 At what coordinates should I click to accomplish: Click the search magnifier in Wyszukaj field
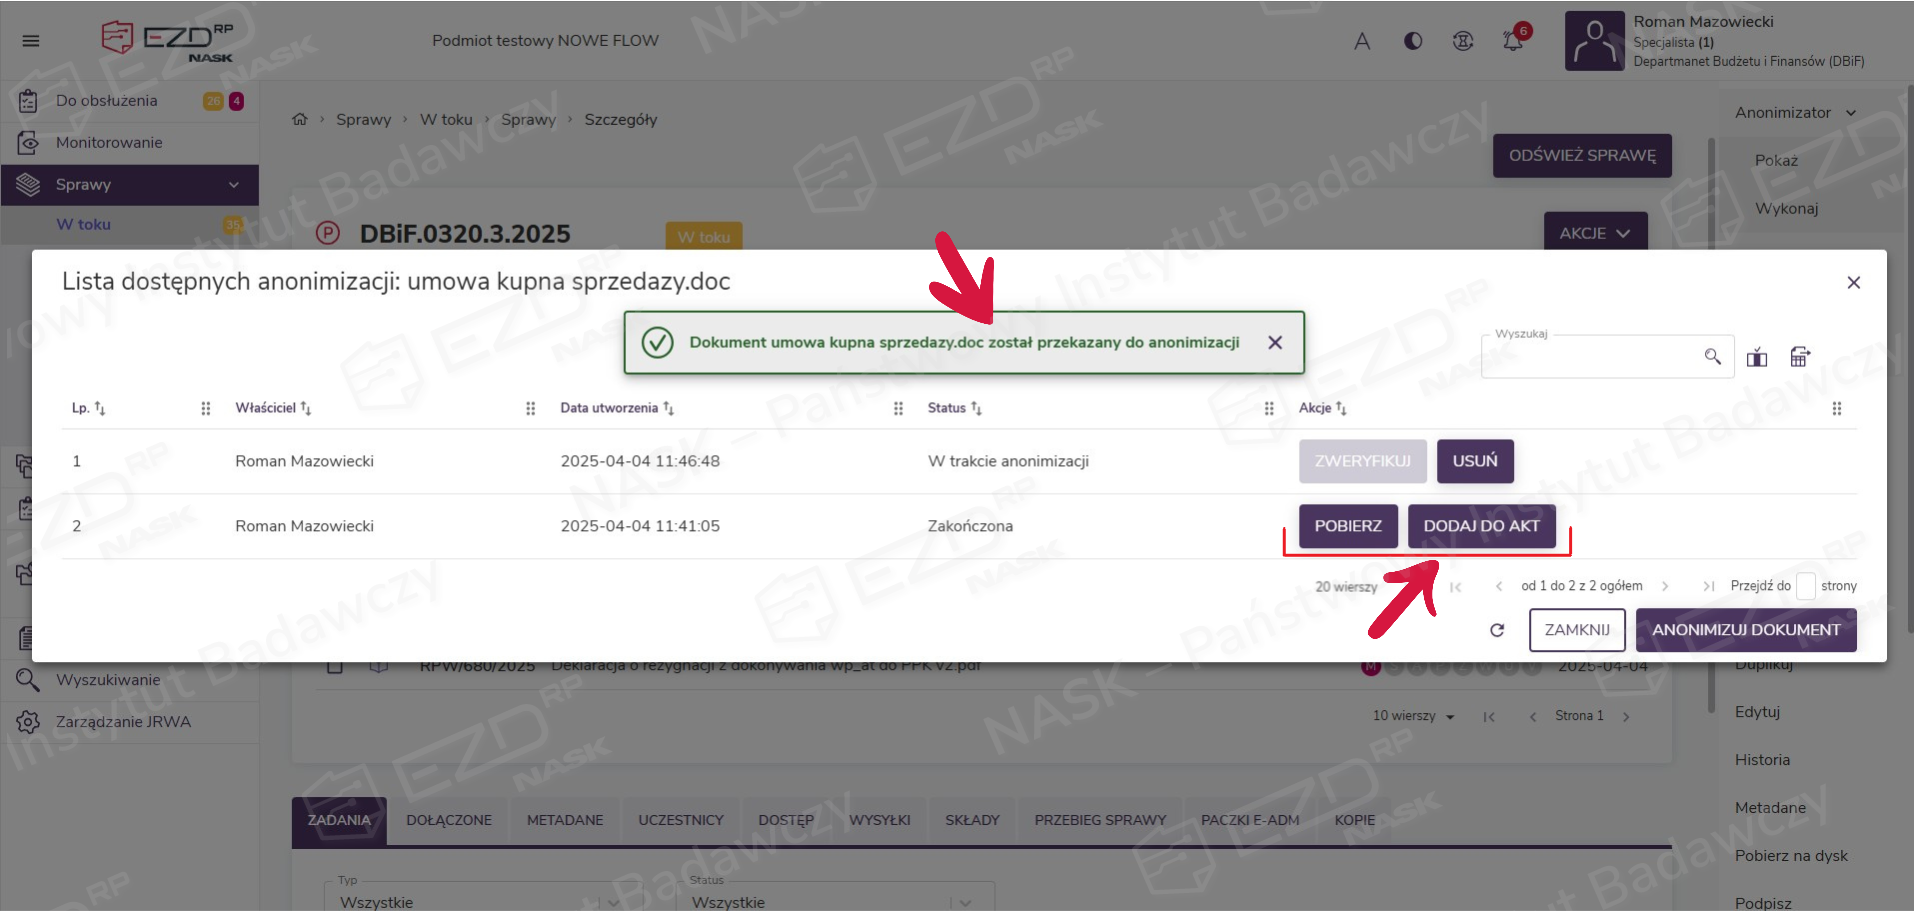(1713, 357)
